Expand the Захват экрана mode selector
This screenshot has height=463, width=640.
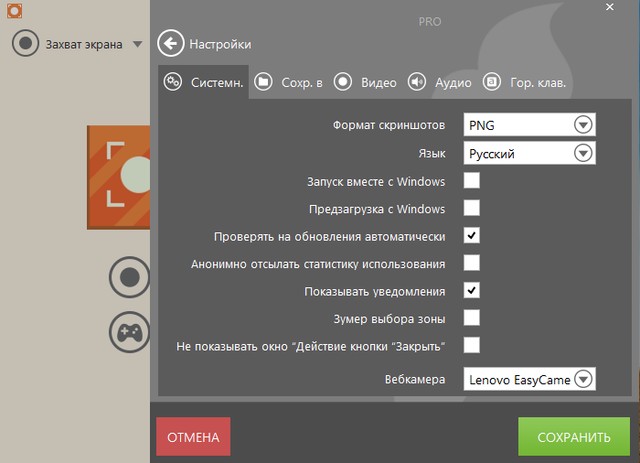[x=137, y=44]
